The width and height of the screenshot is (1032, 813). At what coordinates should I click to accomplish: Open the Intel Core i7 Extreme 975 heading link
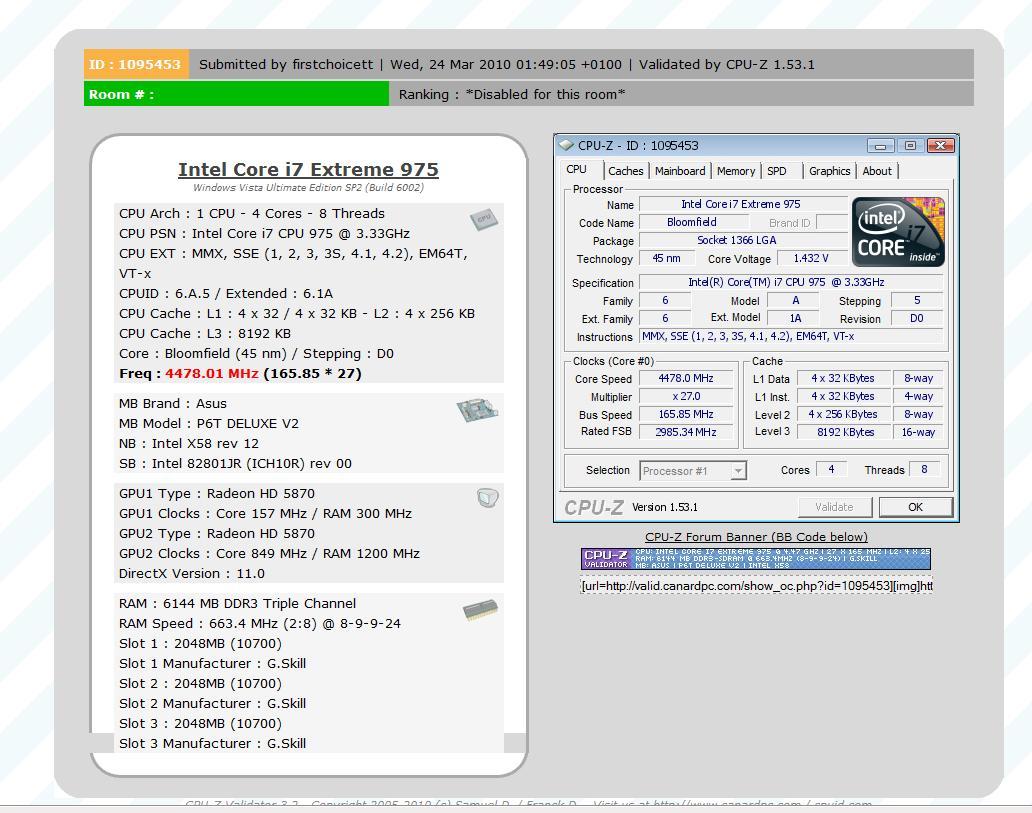308,169
